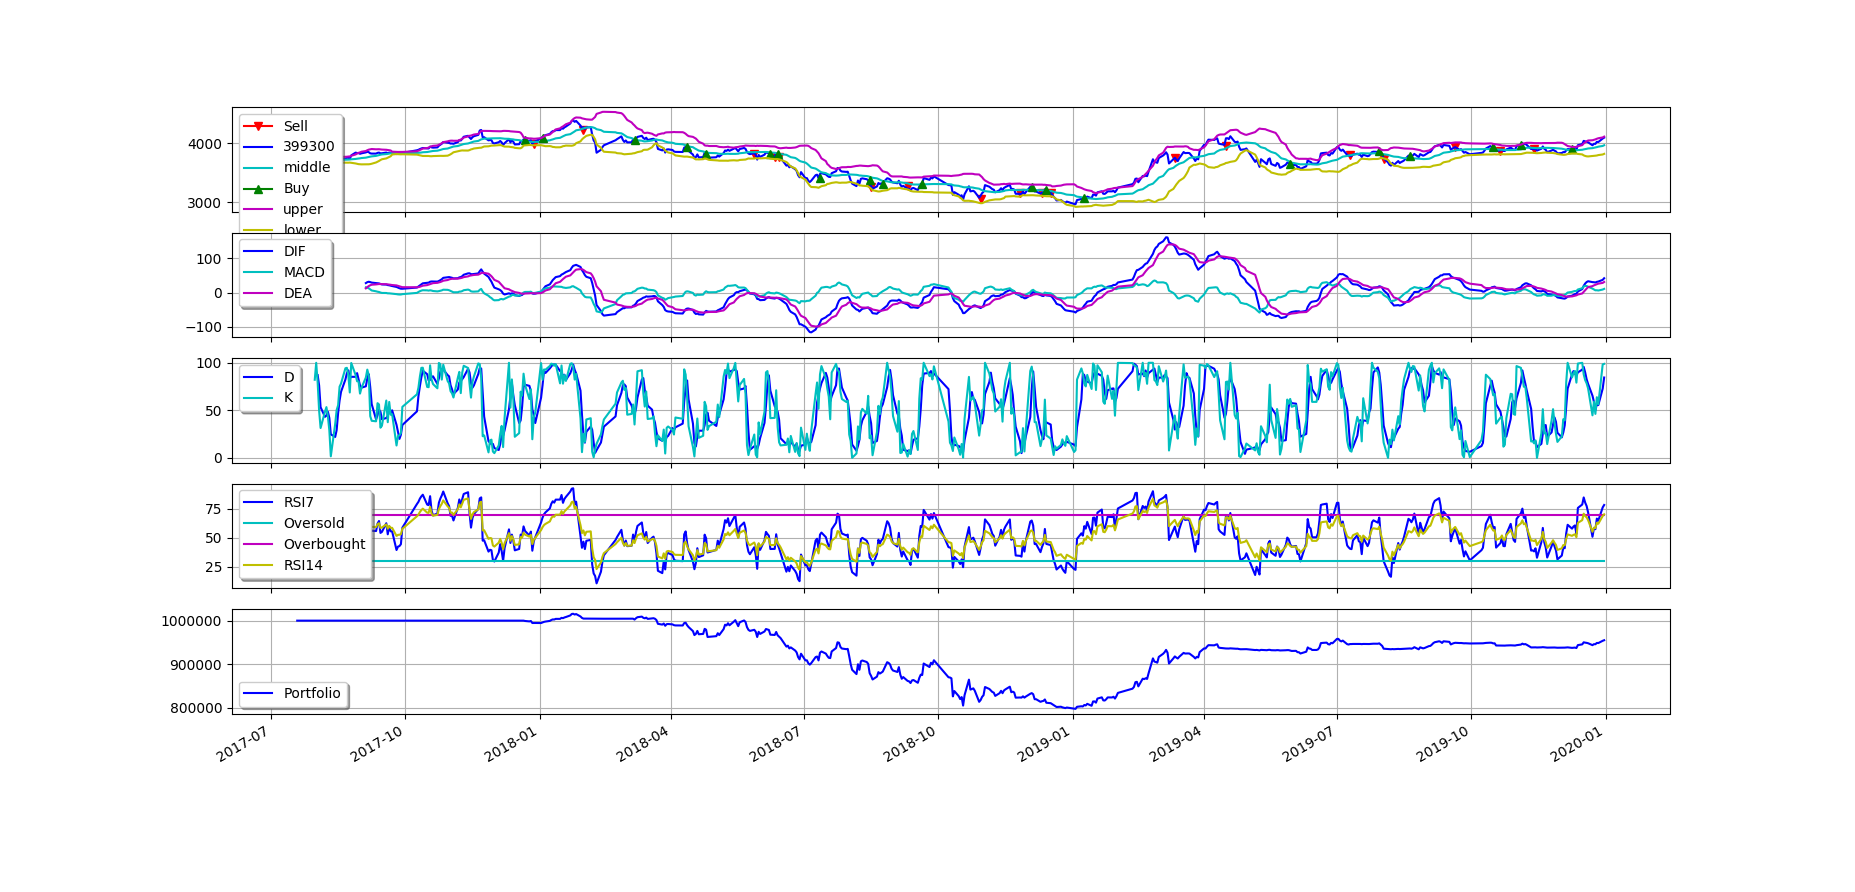Click the D legend entry in KD chart

tap(269, 378)
